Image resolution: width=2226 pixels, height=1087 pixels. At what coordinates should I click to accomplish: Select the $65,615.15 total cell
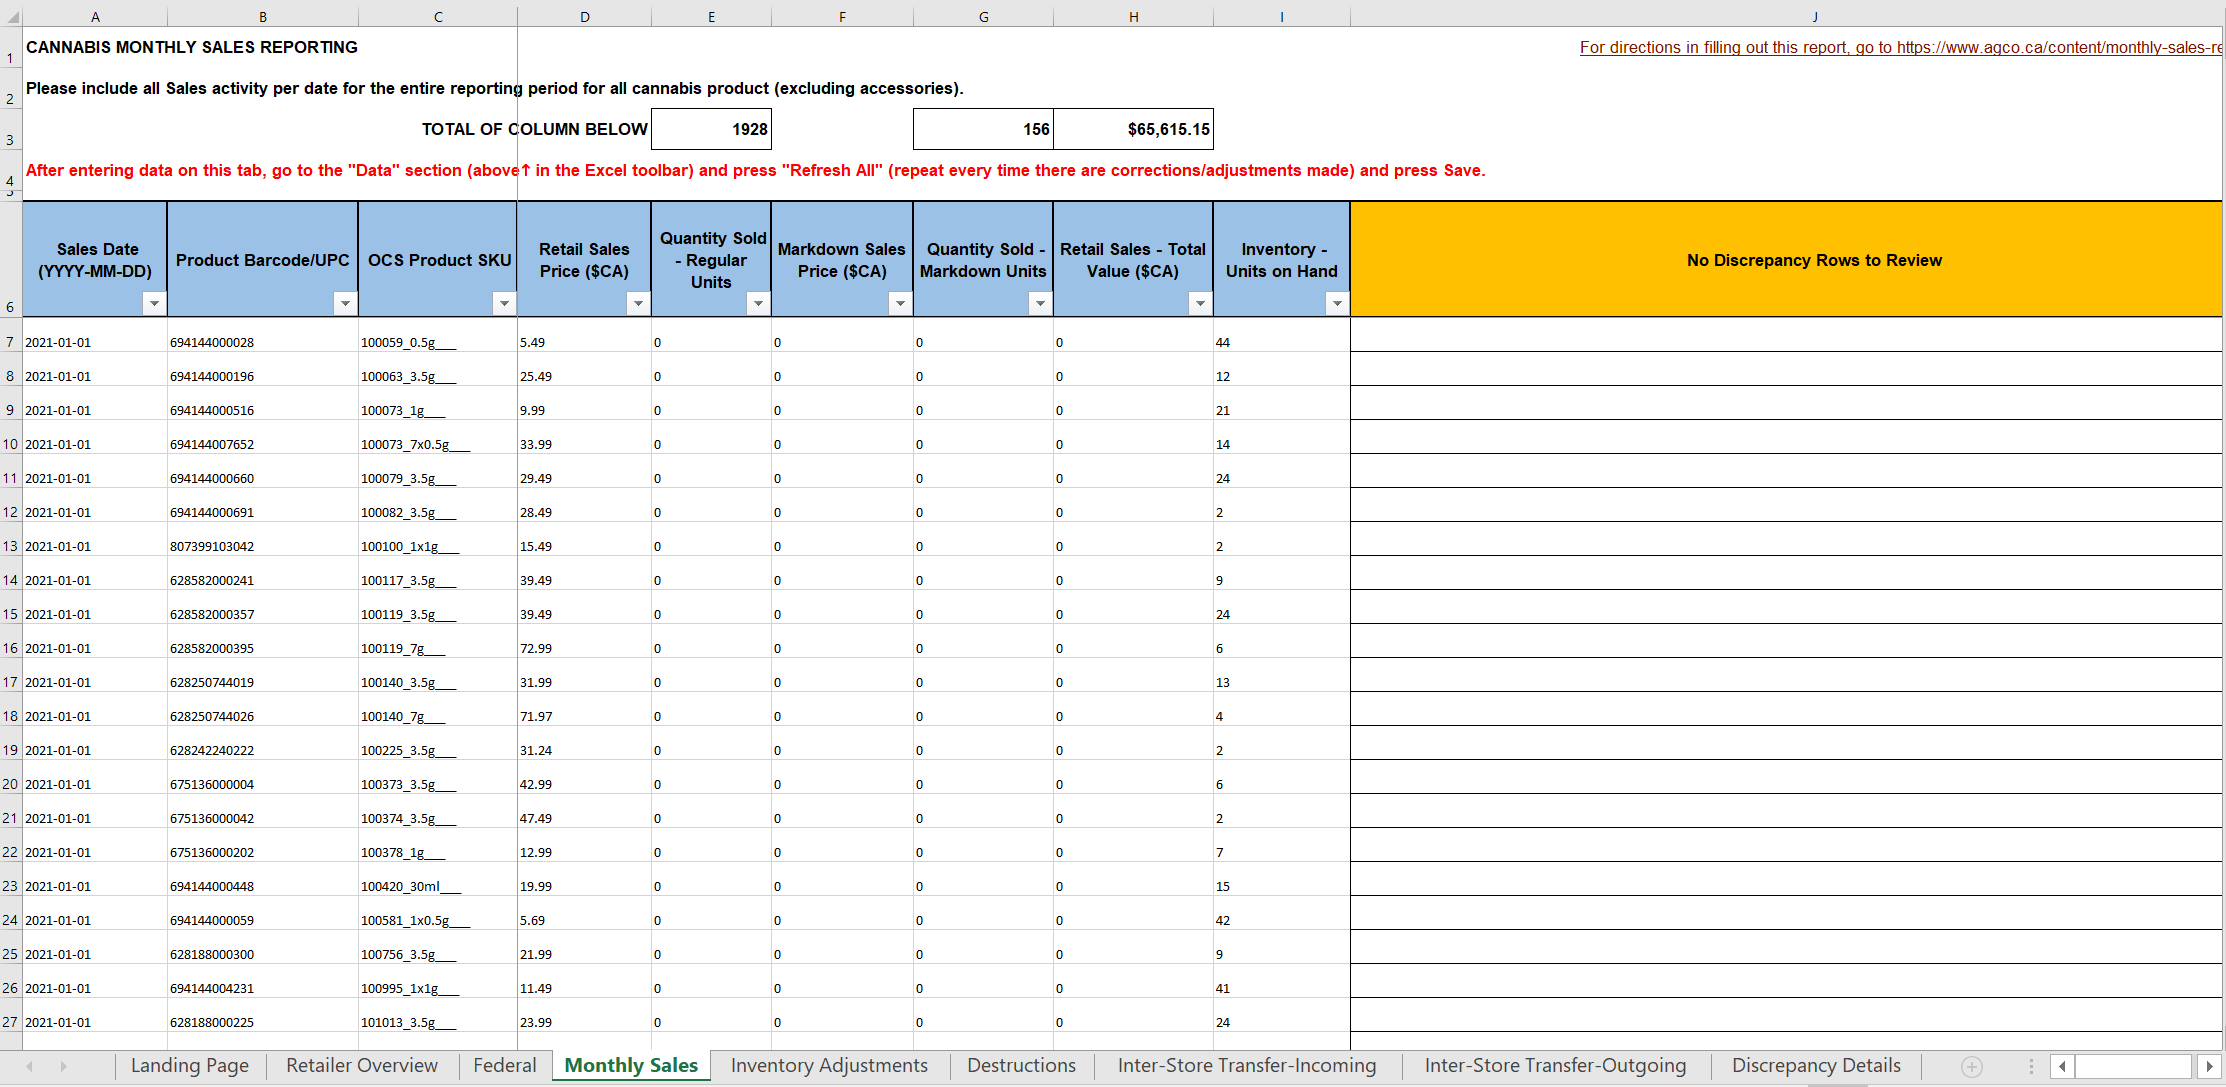tap(1133, 129)
